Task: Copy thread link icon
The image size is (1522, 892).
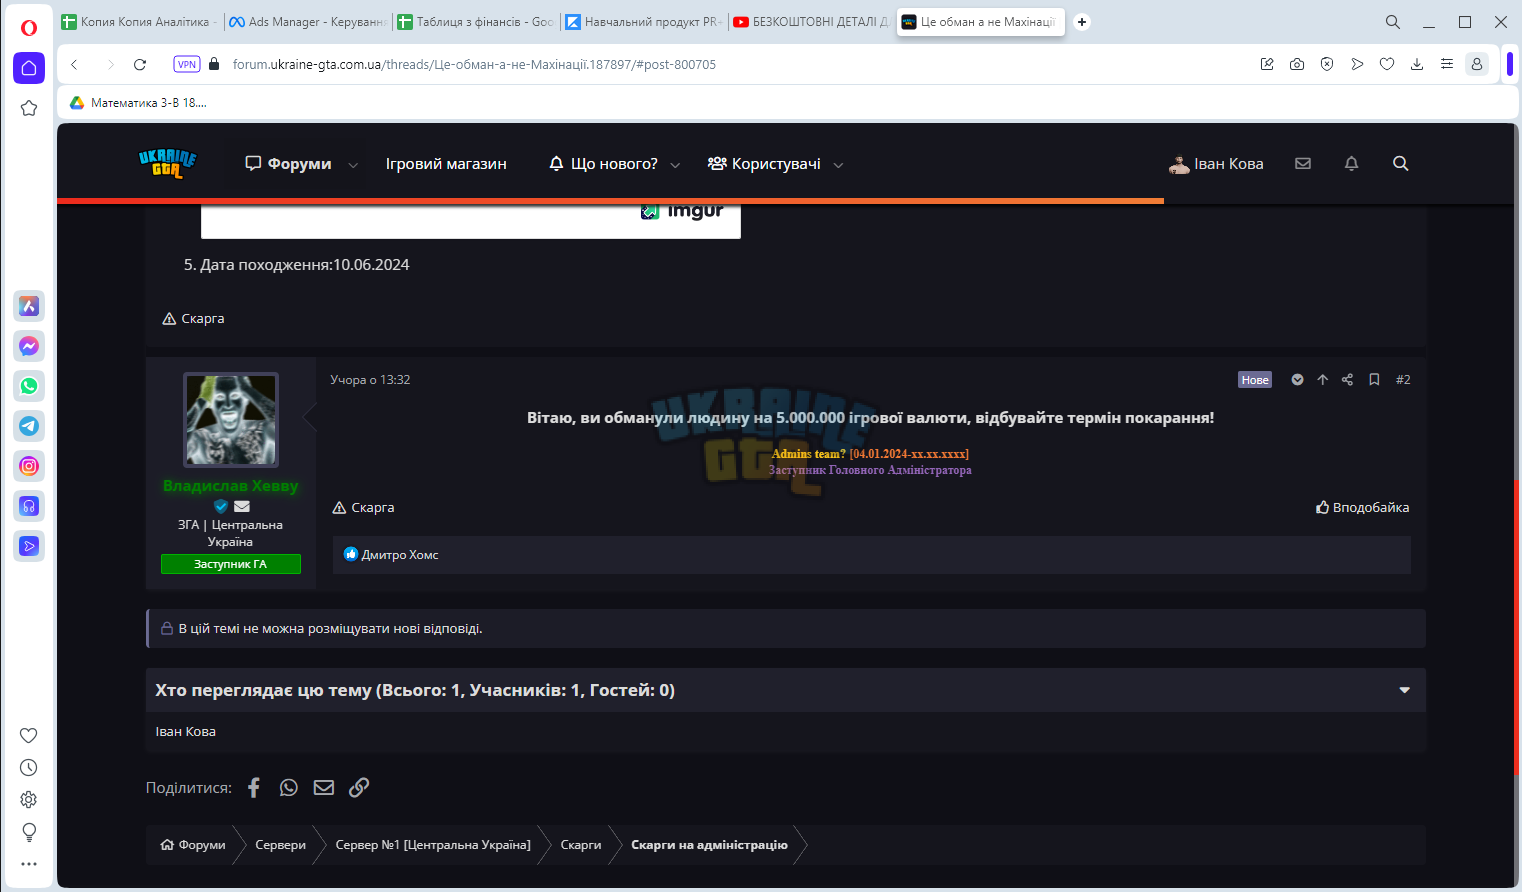Action: click(359, 788)
